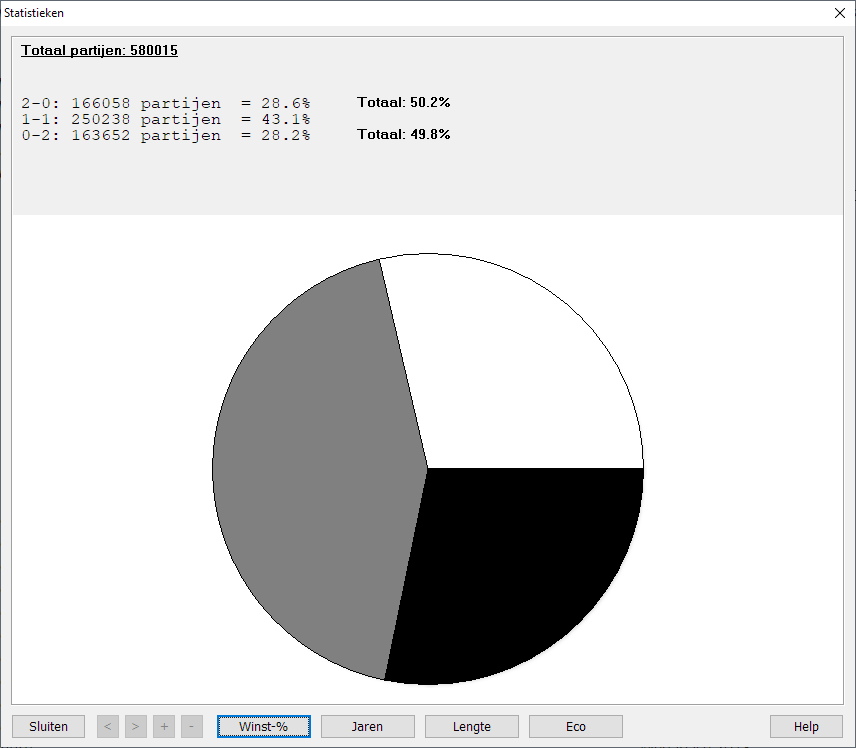Click 'Totaal: 49.8%' text
The width and height of the screenshot is (856, 748).
coord(403,134)
